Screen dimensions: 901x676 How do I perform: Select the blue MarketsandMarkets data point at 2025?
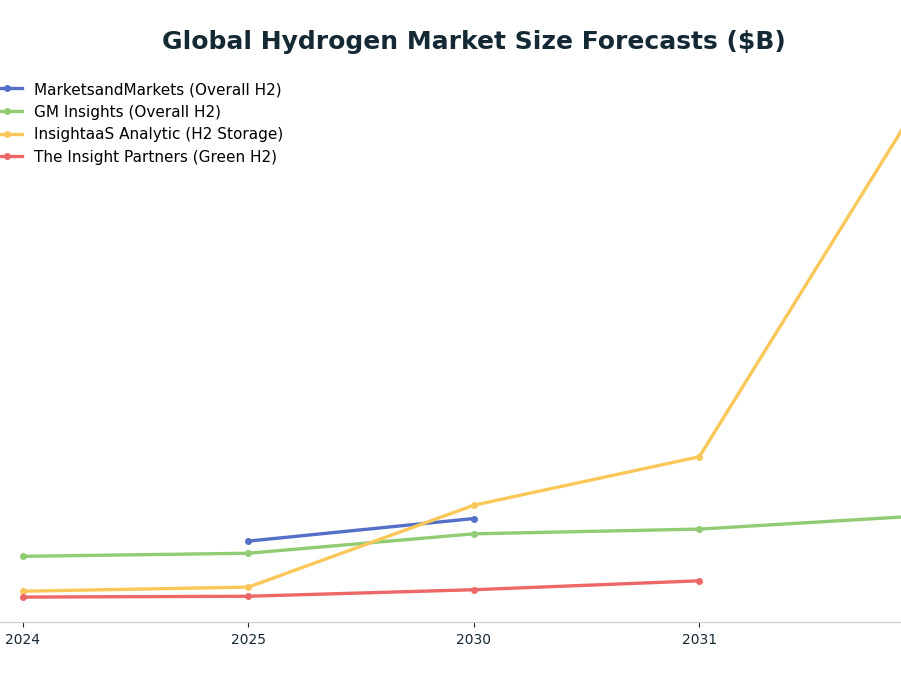[248, 541]
